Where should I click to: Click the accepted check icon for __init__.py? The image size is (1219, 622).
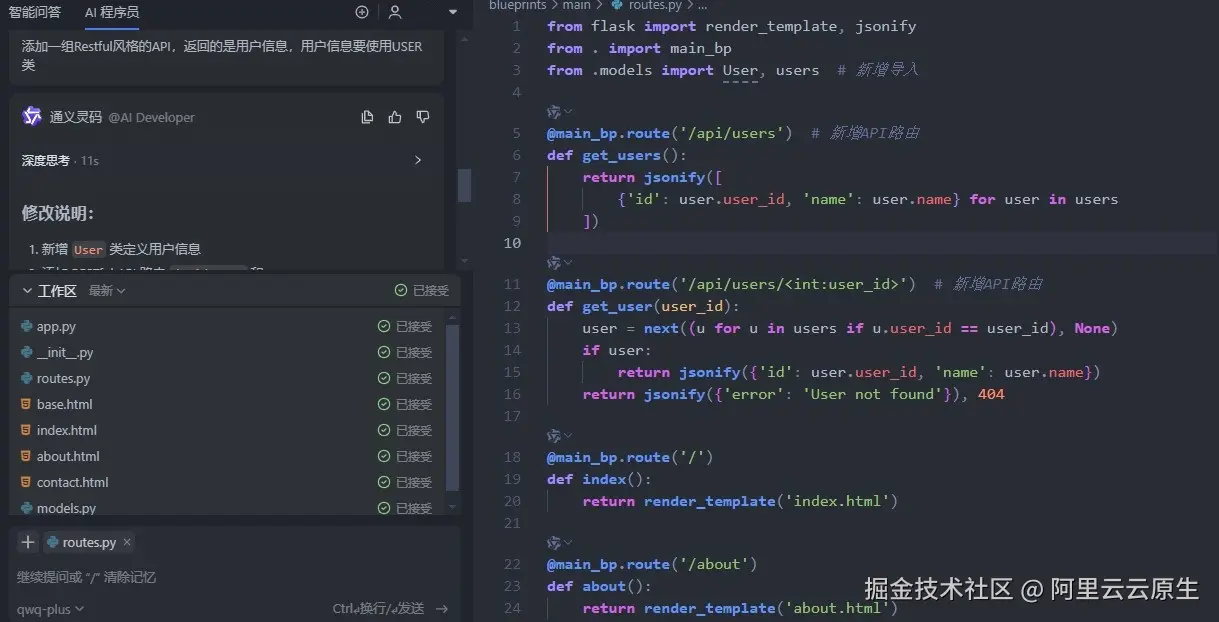tap(384, 352)
